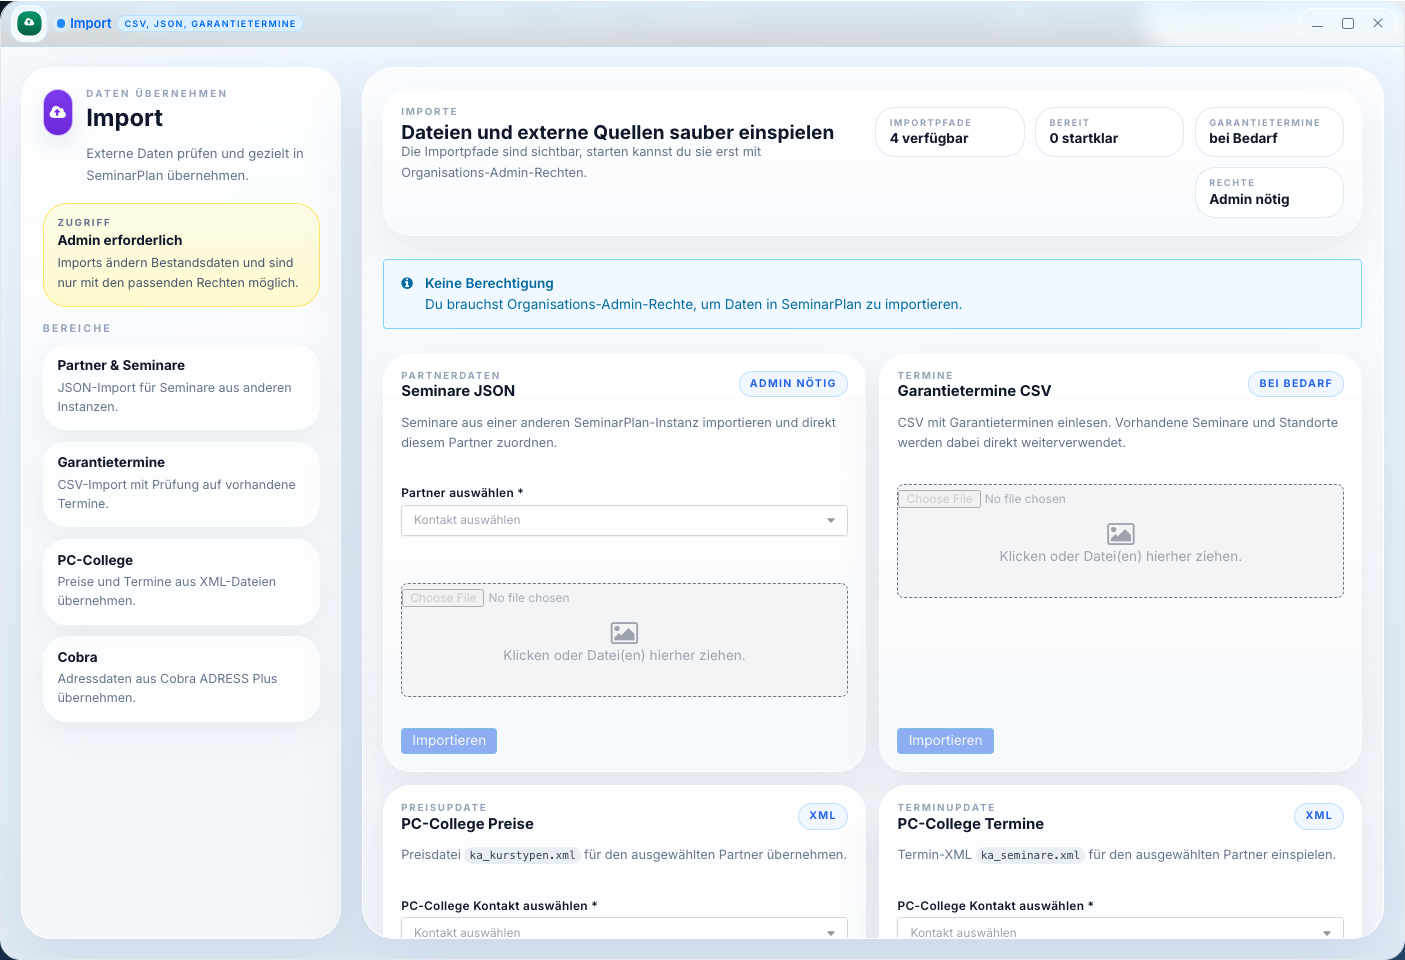This screenshot has width=1405, height=960.
Task: Expand PC-College Kontakt dropdown under PC-College Preise
Action: point(624,931)
